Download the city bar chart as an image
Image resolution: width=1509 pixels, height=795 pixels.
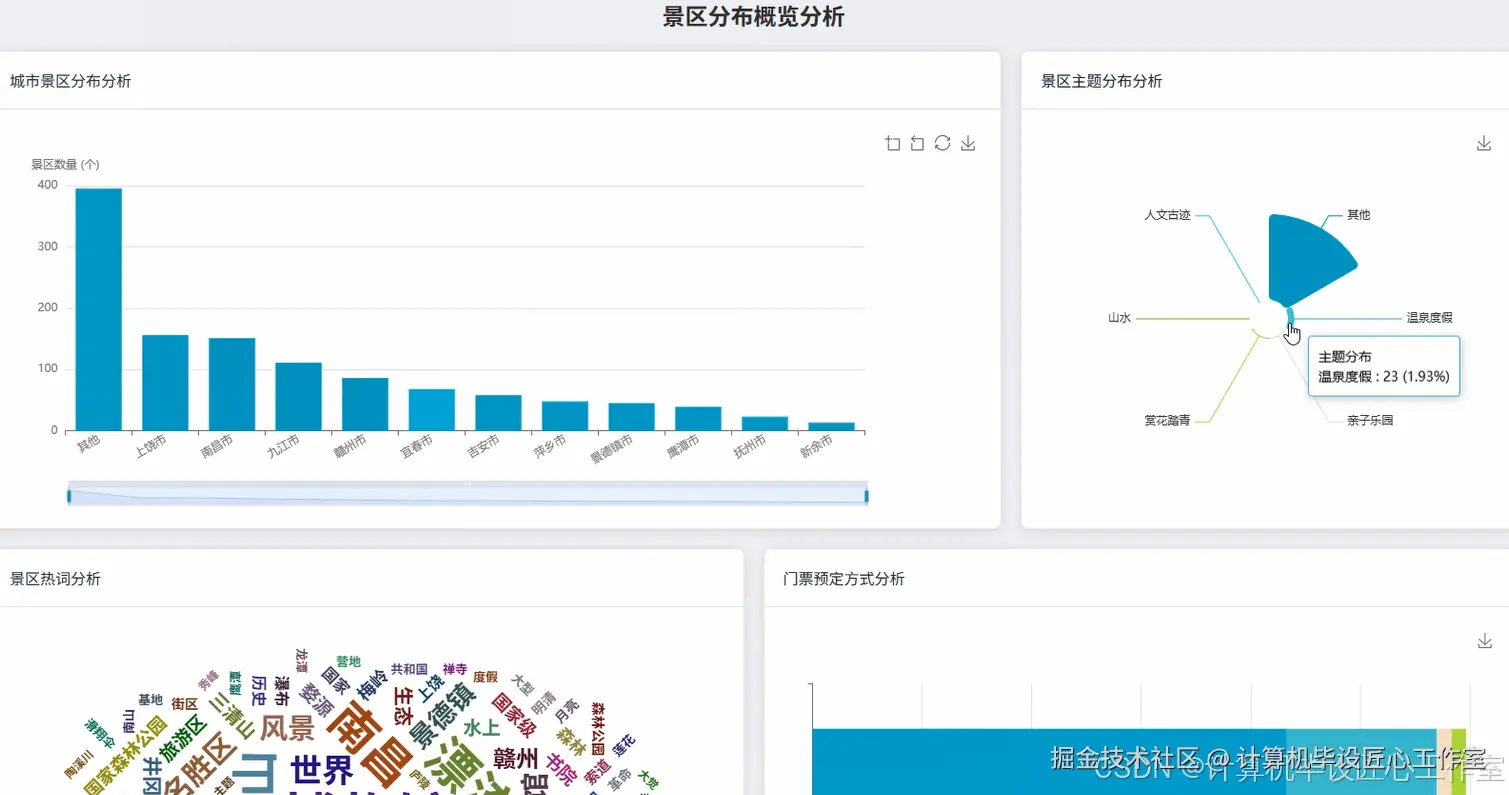967,143
